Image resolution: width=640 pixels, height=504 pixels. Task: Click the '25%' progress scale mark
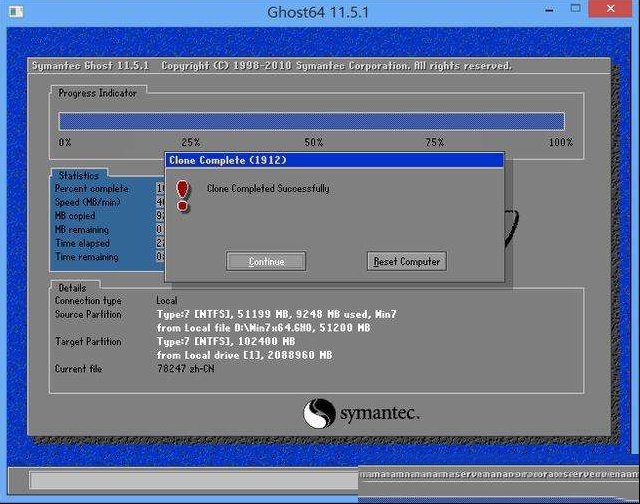(x=191, y=142)
